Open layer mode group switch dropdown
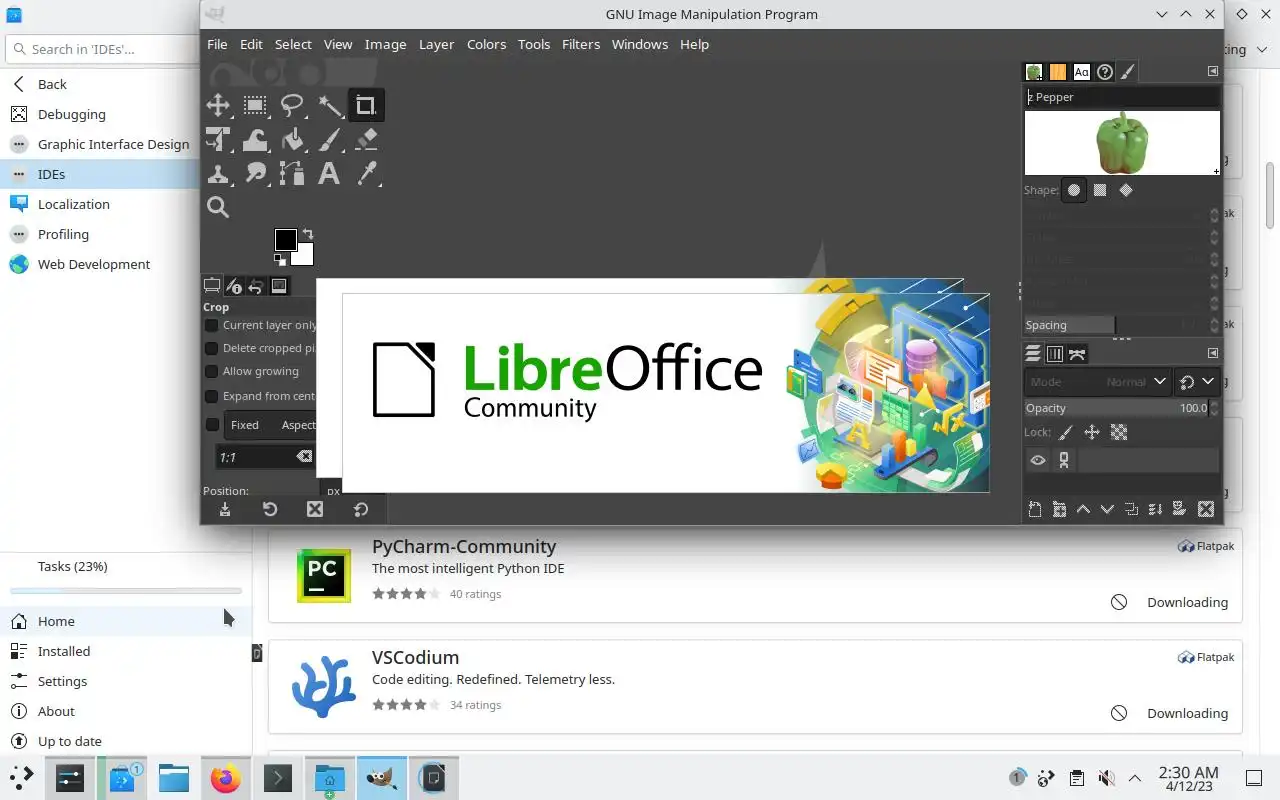Viewport: 1280px width, 800px height. point(1196,382)
